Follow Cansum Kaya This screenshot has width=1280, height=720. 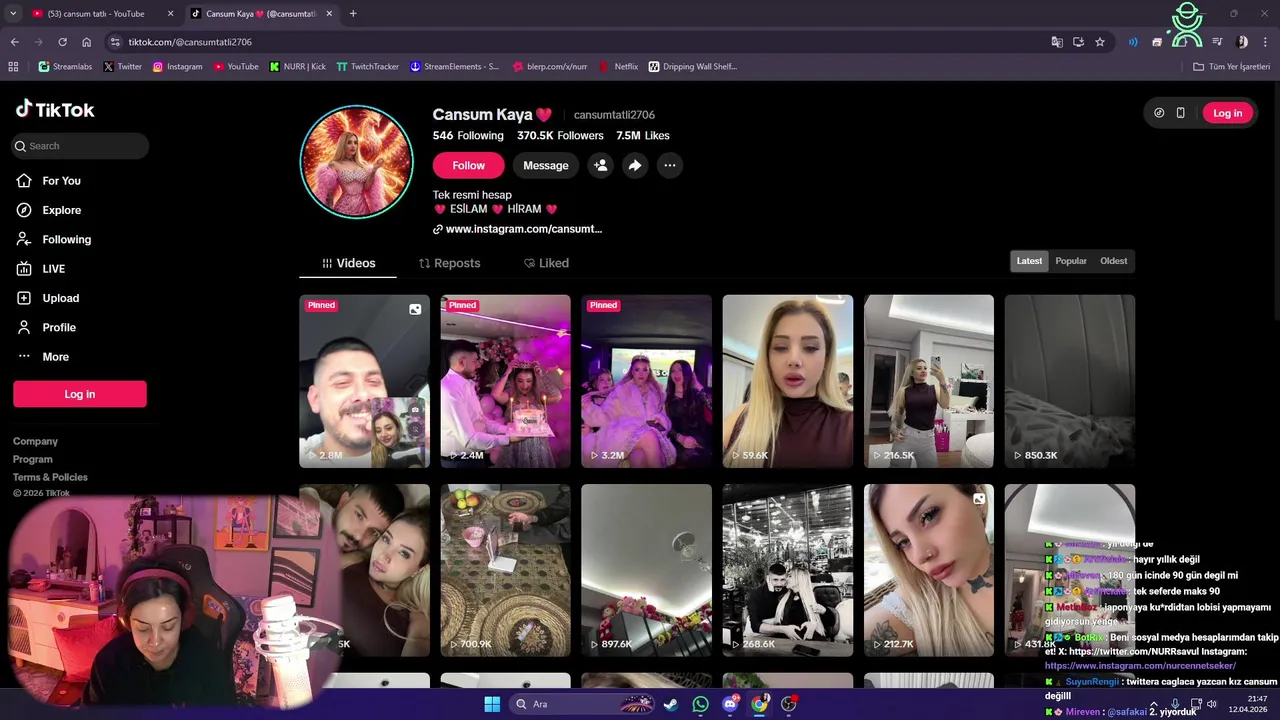point(468,165)
